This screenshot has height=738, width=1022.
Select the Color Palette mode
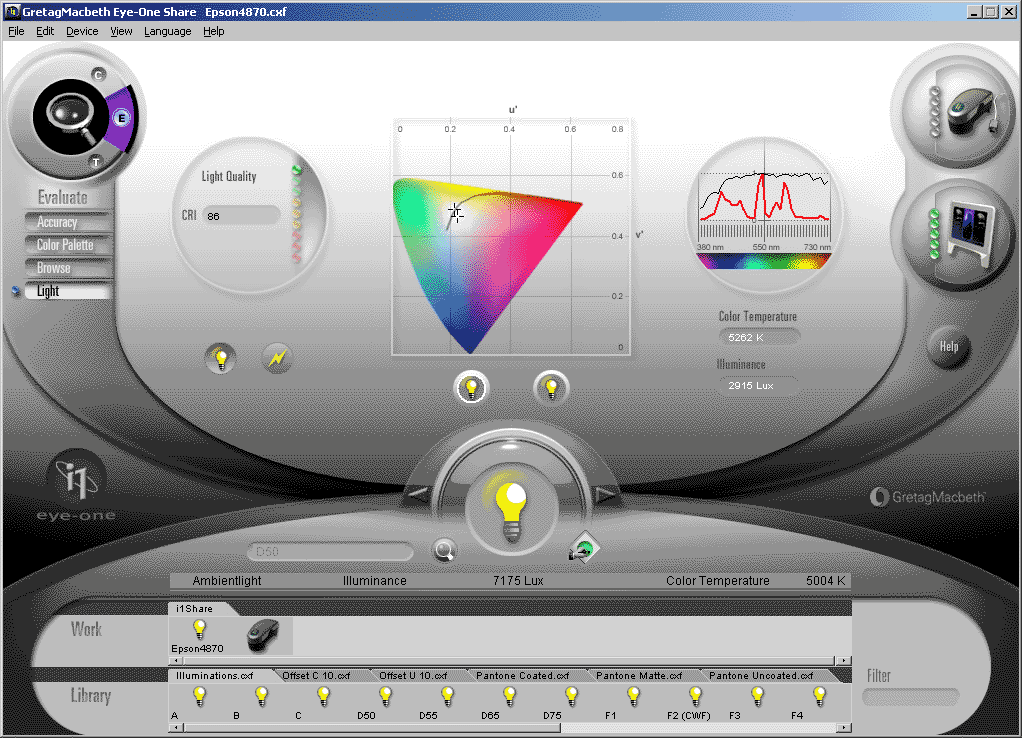[68, 245]
